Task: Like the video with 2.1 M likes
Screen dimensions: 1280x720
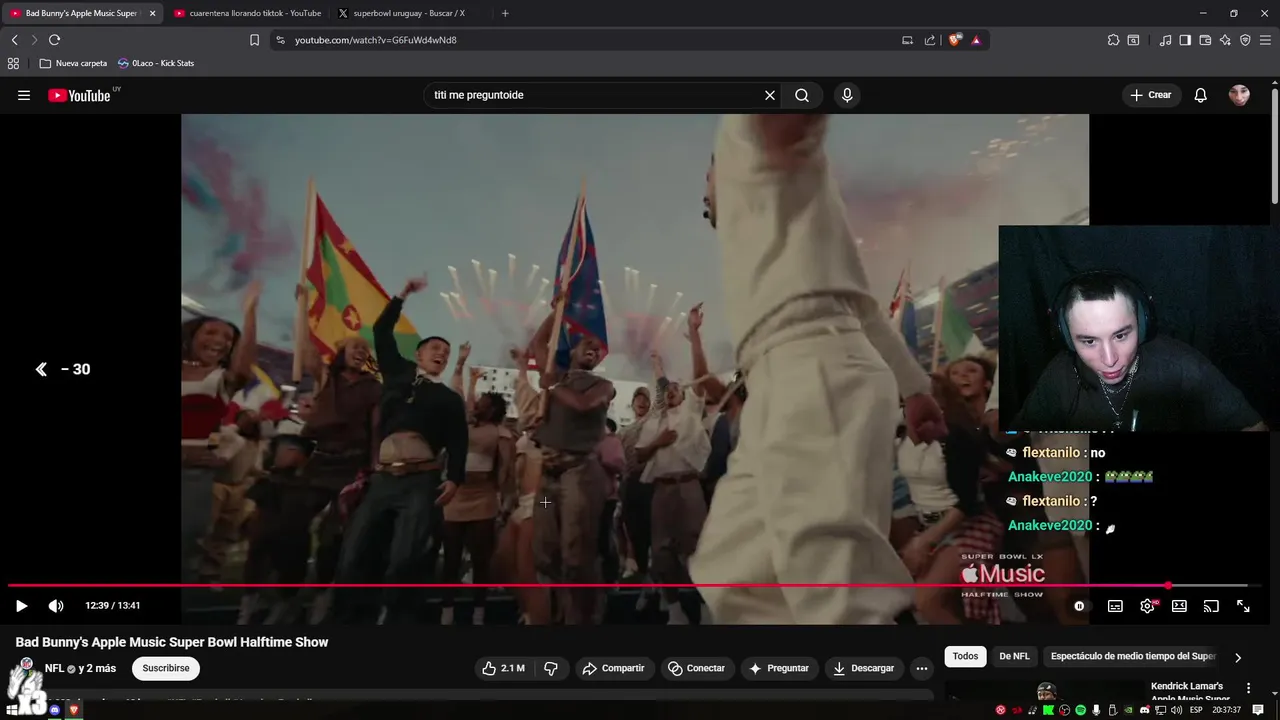Action: [x=504, y=668]
